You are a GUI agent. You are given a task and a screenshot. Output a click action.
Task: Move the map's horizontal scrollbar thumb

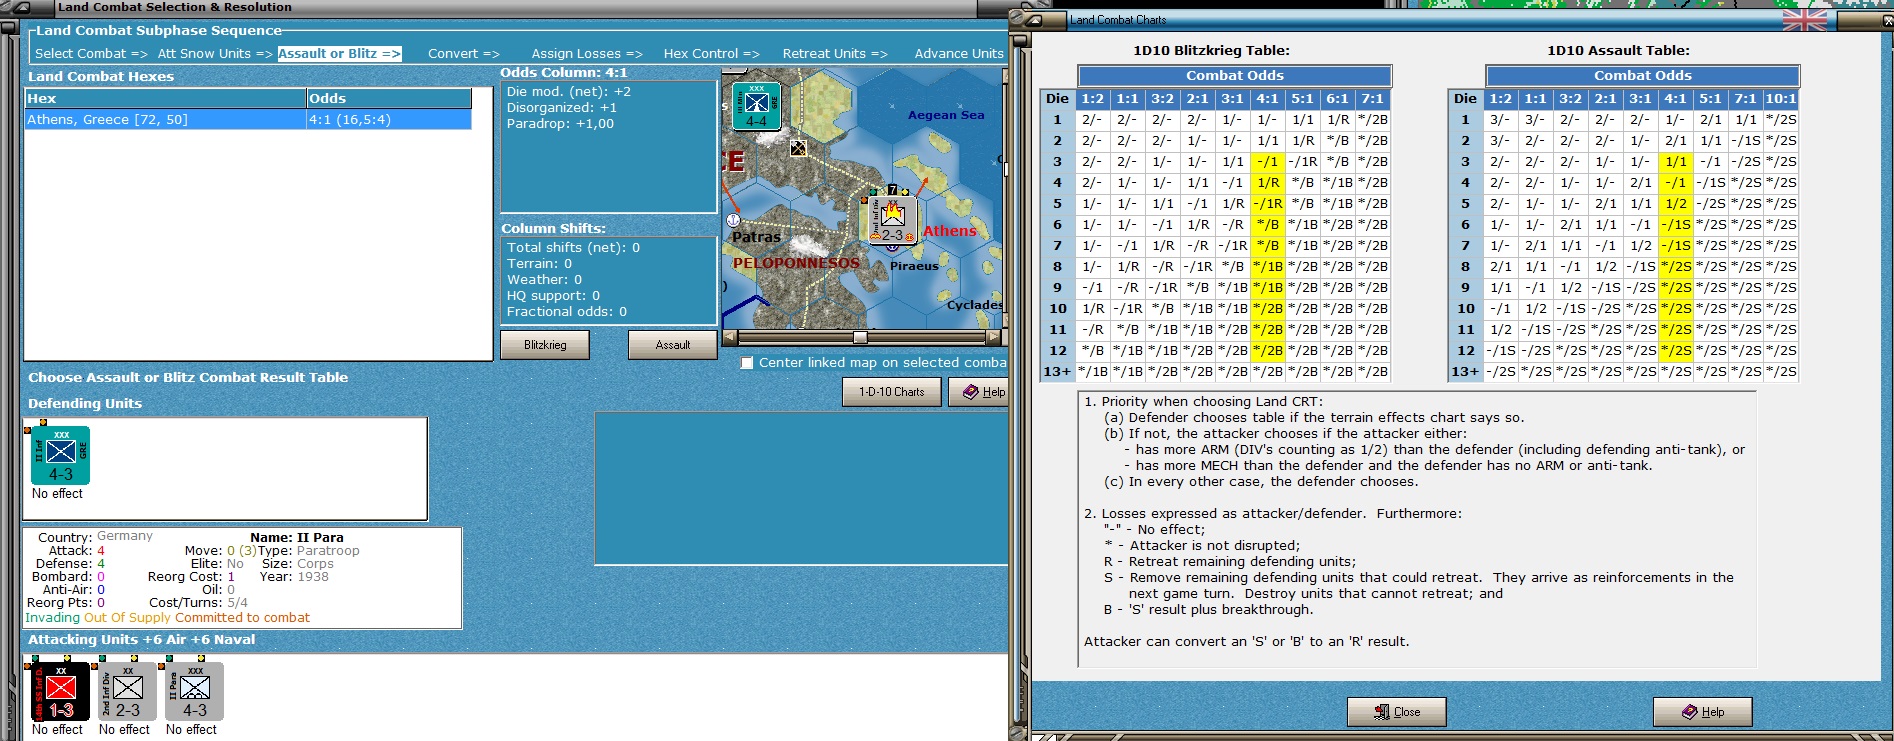[859, 338]
